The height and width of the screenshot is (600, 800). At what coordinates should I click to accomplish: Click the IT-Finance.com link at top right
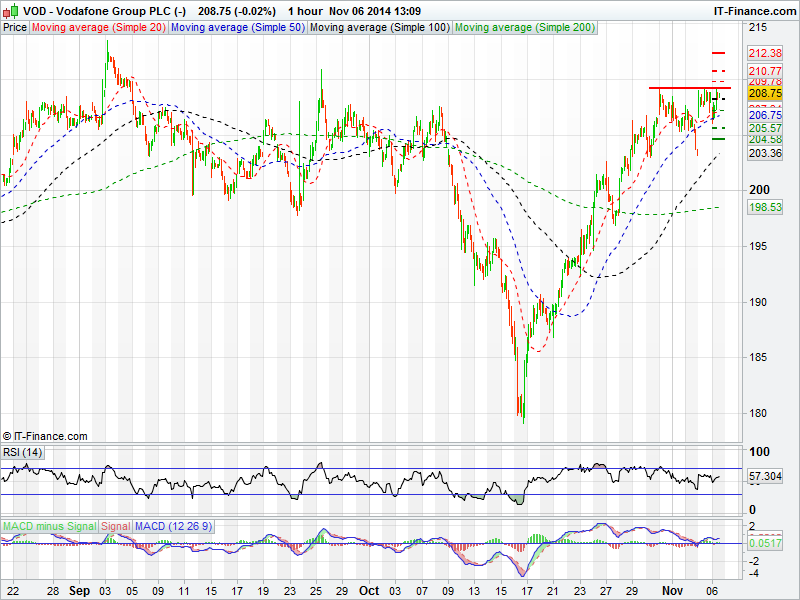tap(754, 10)
